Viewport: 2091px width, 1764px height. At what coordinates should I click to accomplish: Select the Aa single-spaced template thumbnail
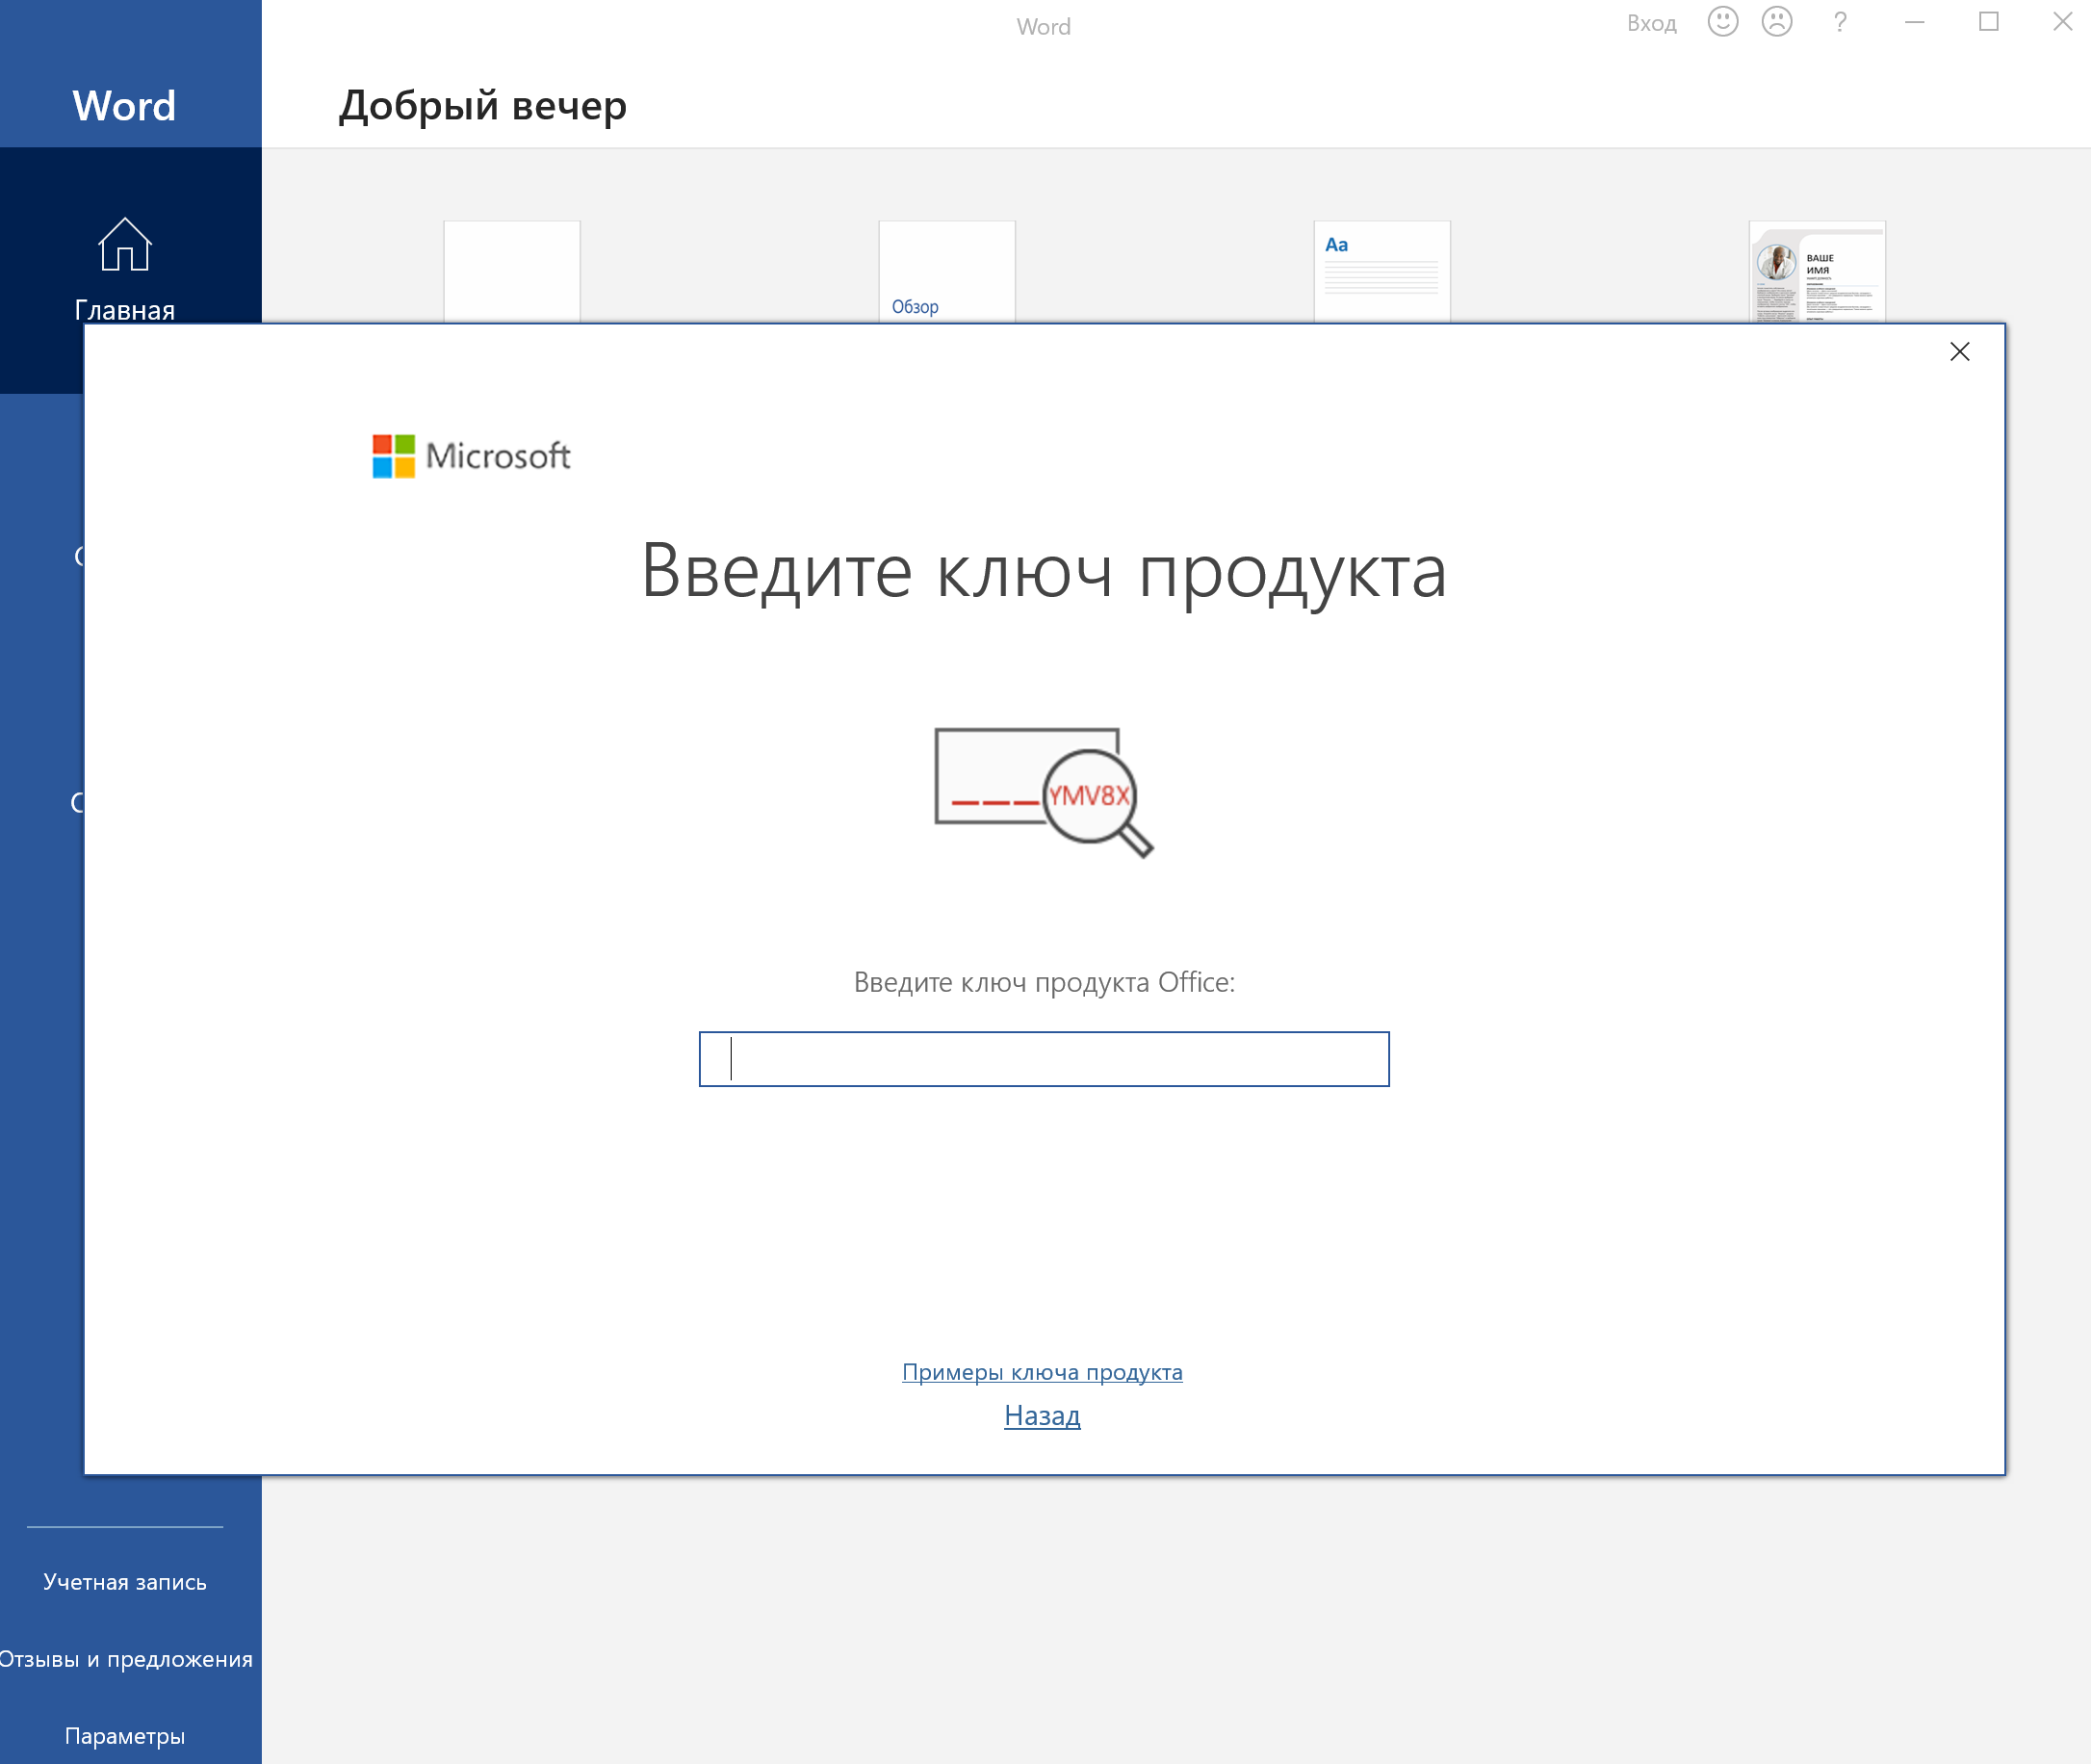pos(1381,271)
